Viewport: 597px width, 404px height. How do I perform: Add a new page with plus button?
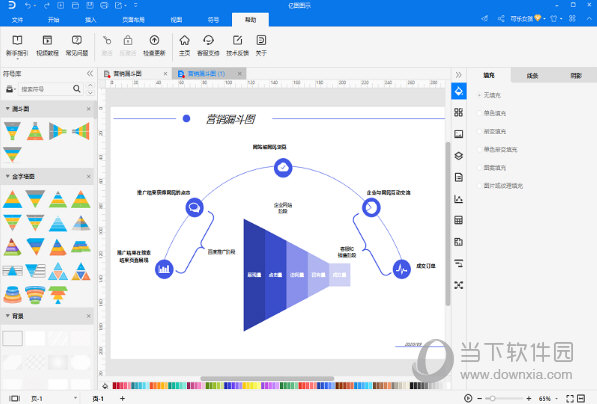pos(122,398)
